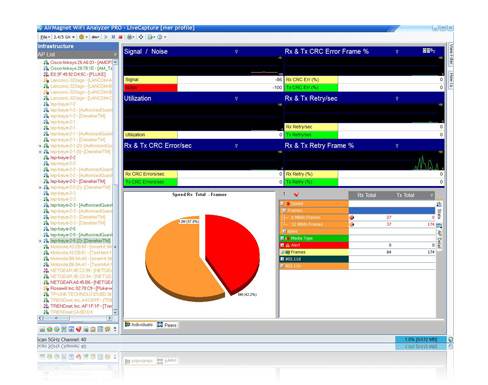Open the Signal / Noise graph dropdown arrow

click(236, 52)
